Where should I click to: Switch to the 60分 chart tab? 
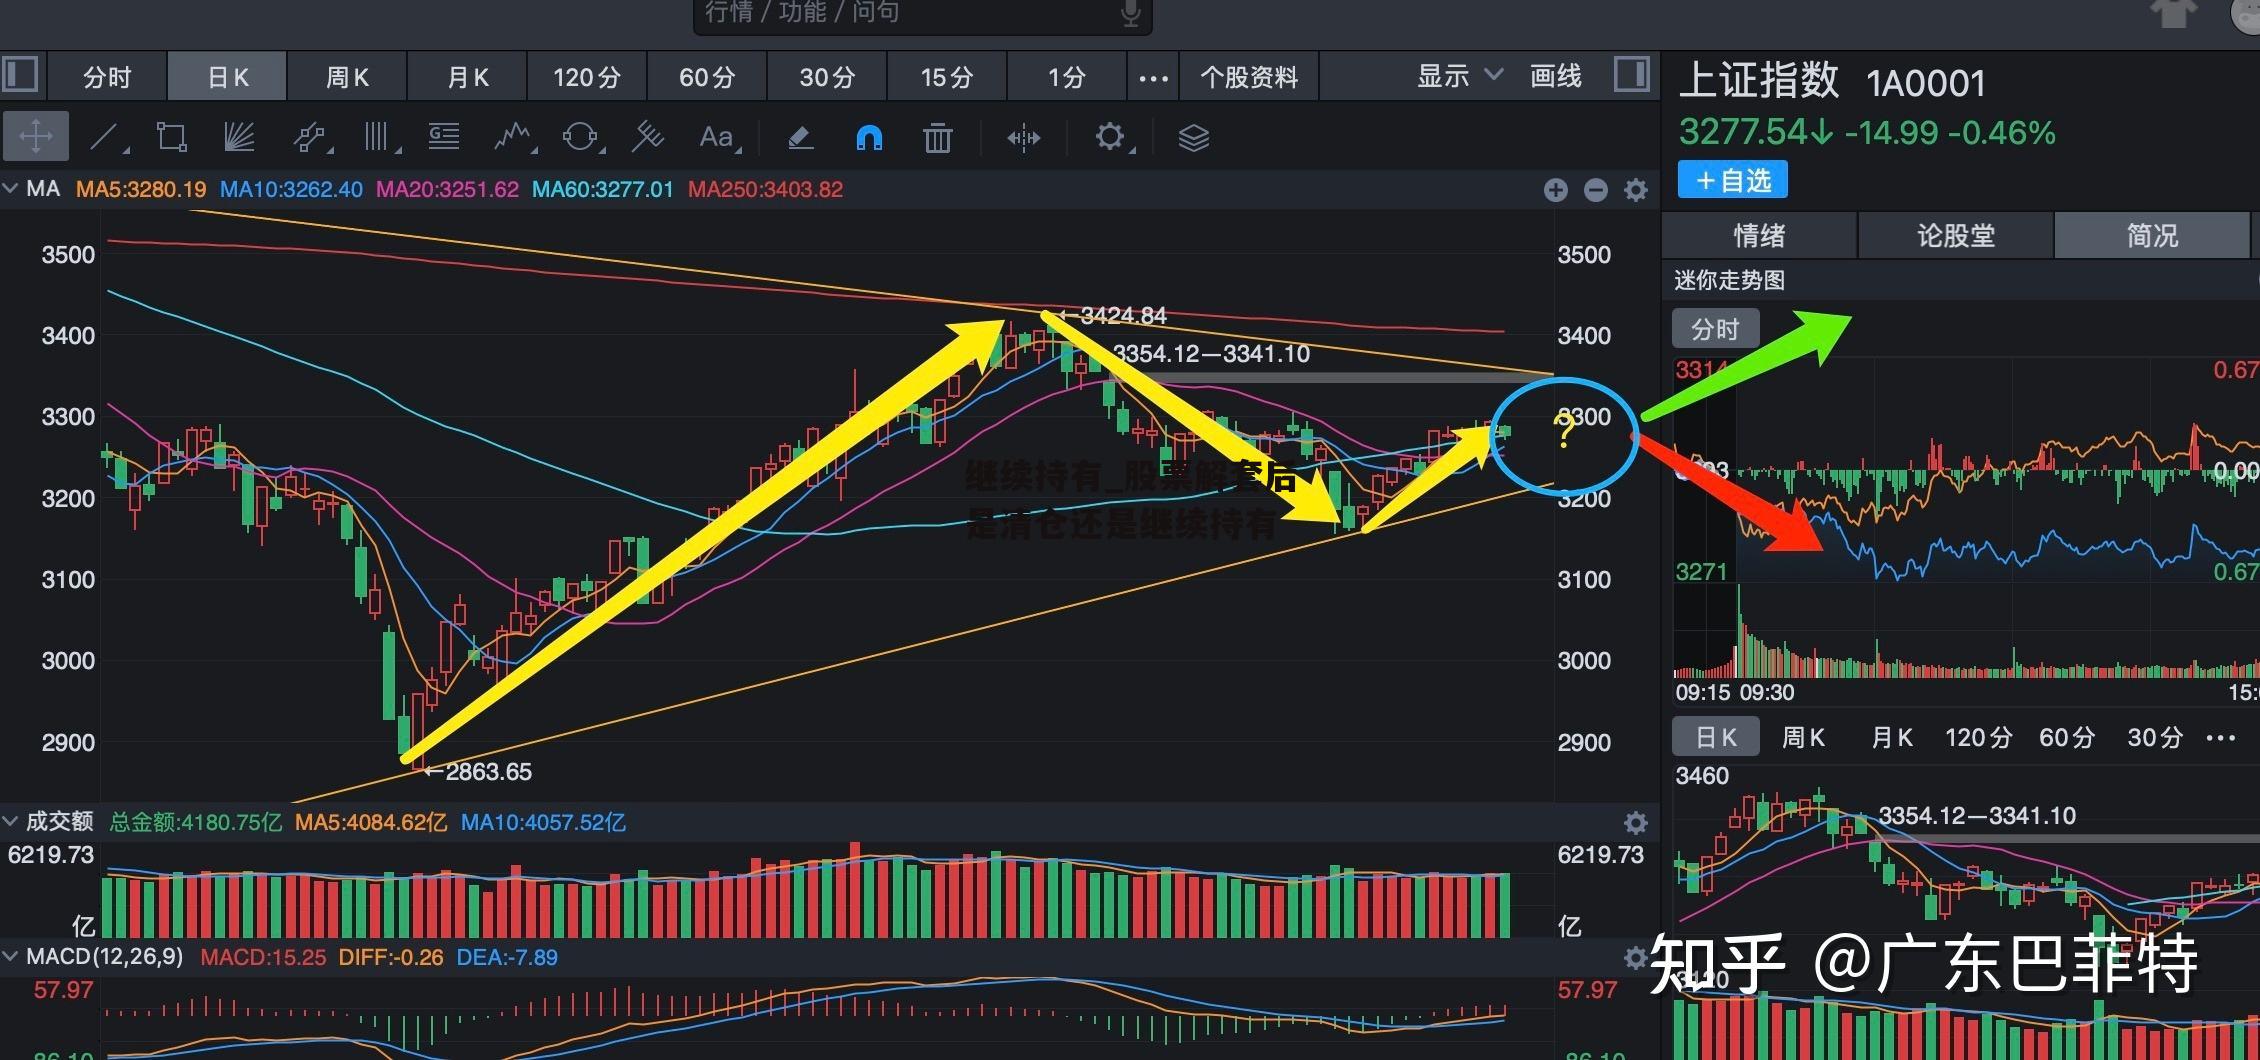(708, 77)
